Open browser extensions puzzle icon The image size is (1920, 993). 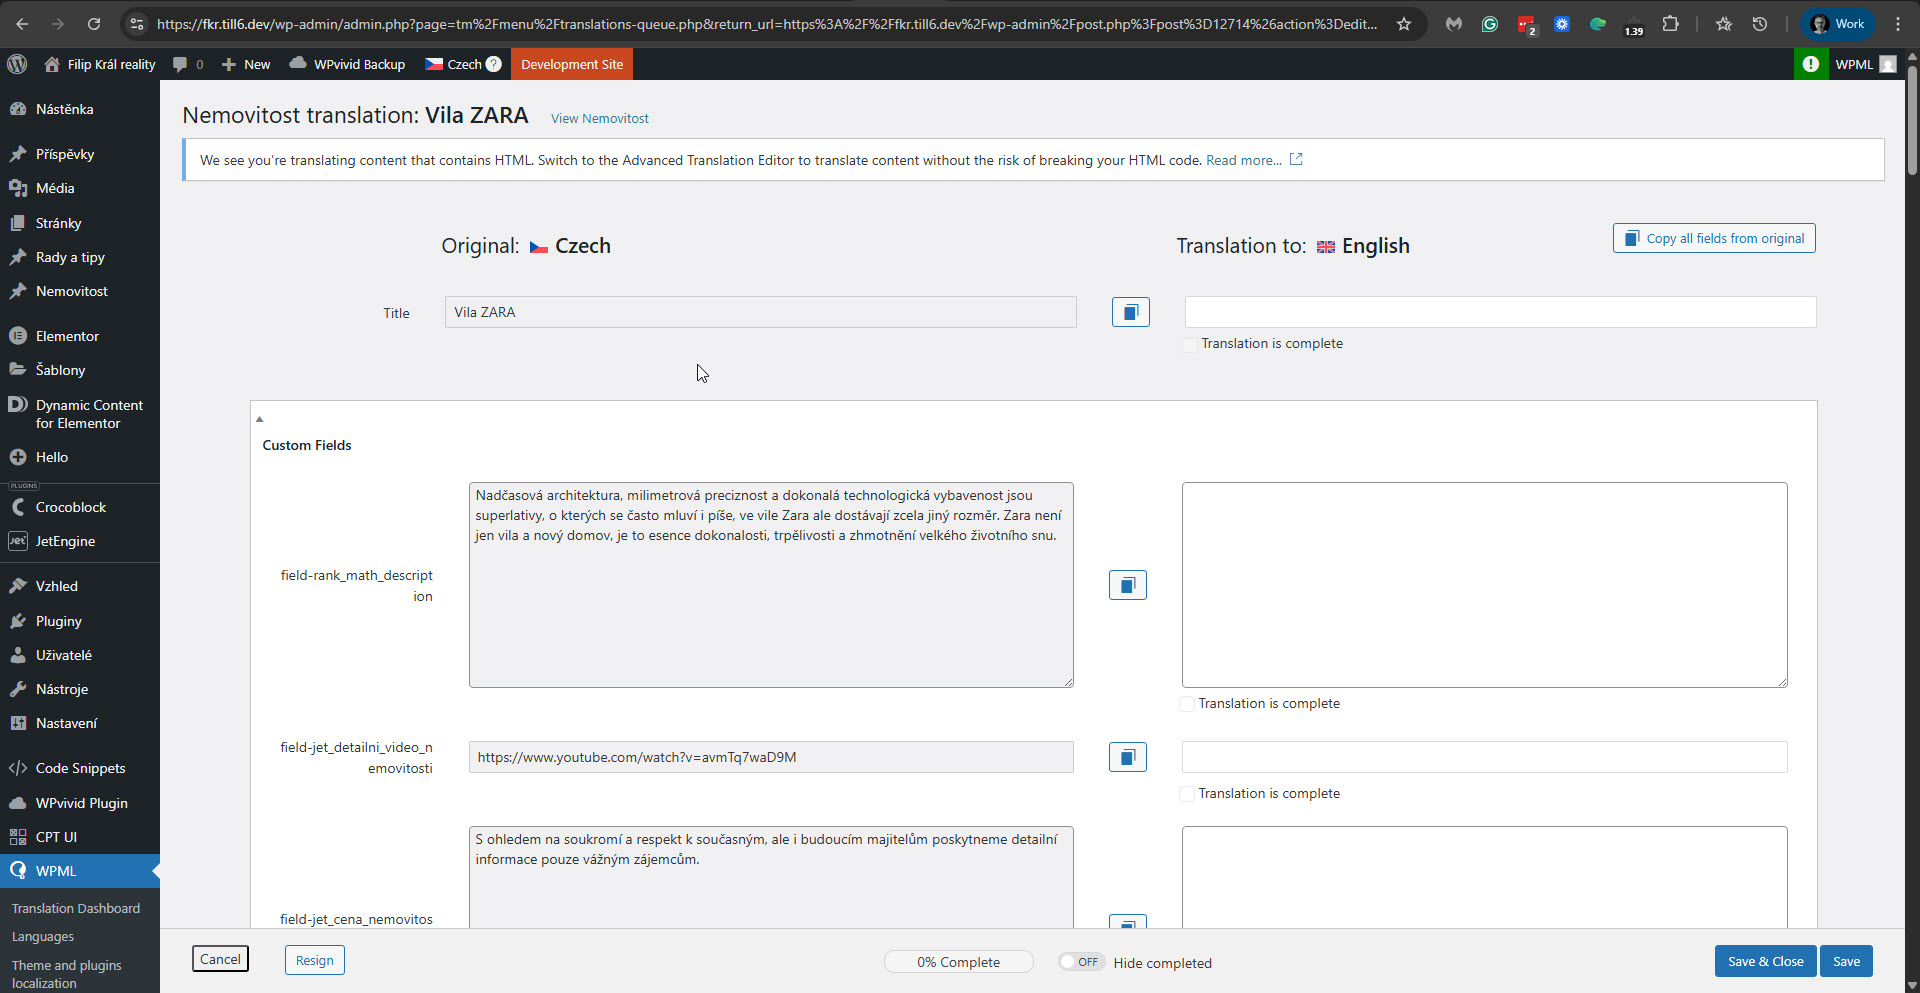[1670, 24]
